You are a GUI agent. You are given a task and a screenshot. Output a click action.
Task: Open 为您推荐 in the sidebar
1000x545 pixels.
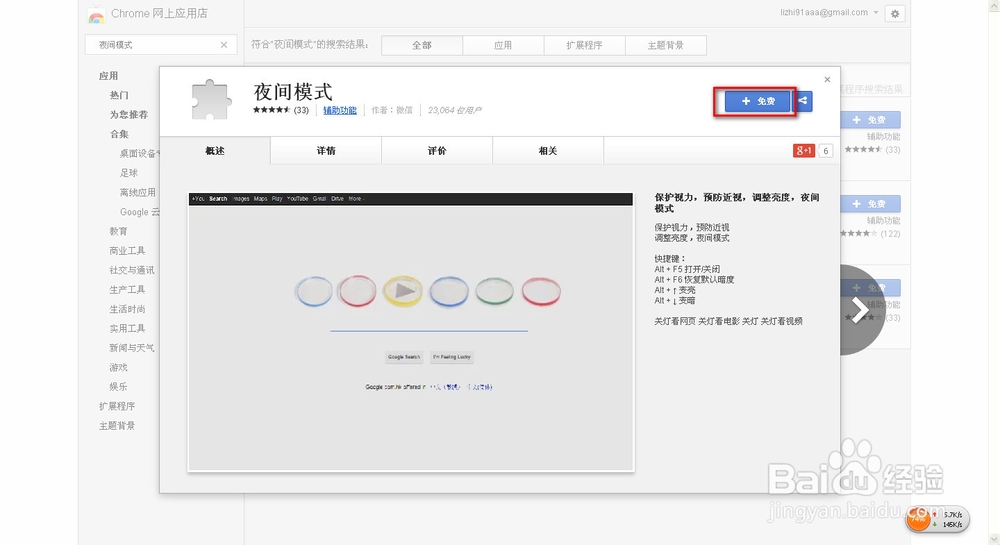tap(128, 115)
